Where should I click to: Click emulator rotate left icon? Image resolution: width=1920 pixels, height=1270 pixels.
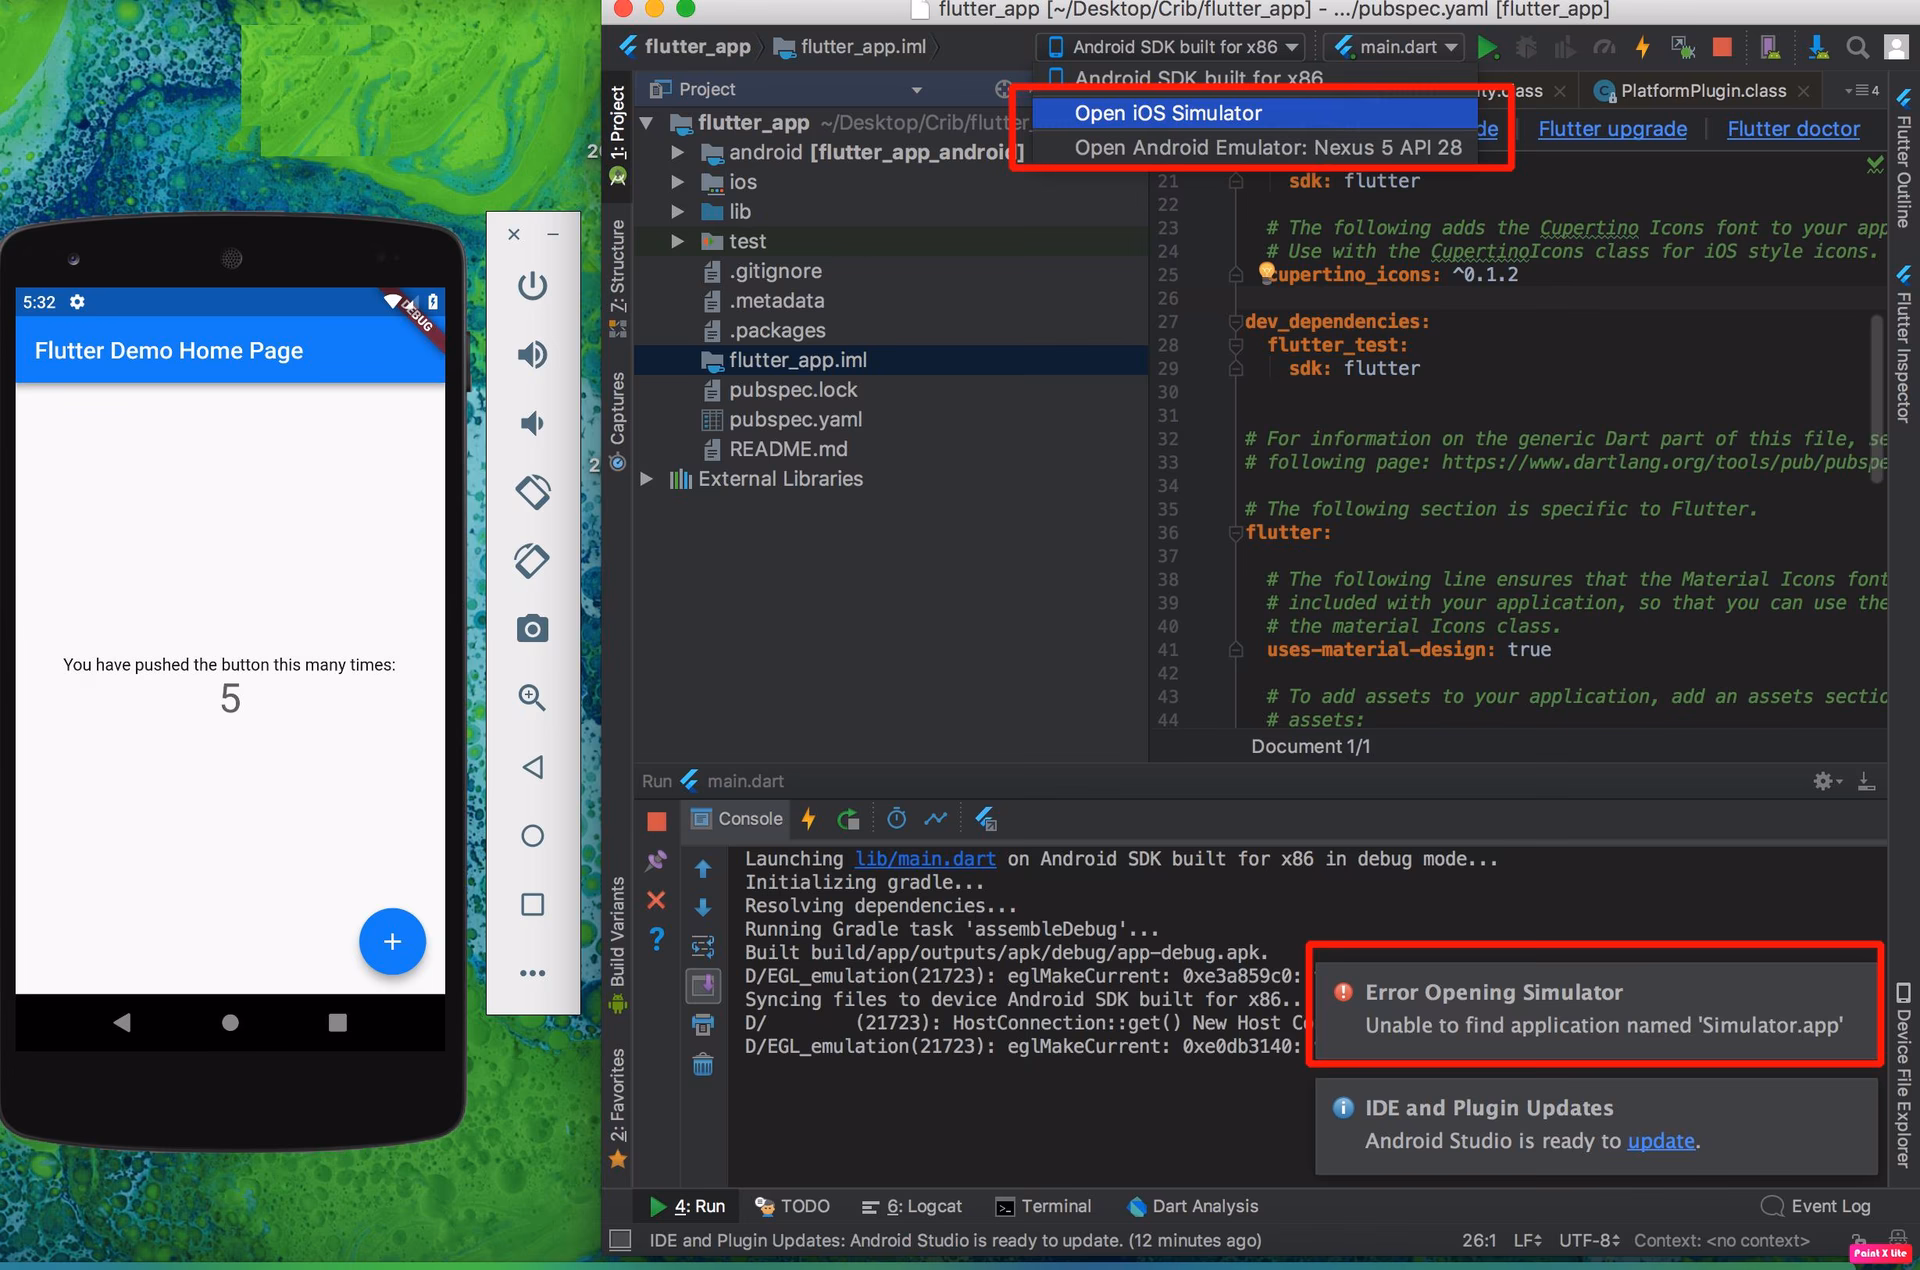[x=532, y=491]
